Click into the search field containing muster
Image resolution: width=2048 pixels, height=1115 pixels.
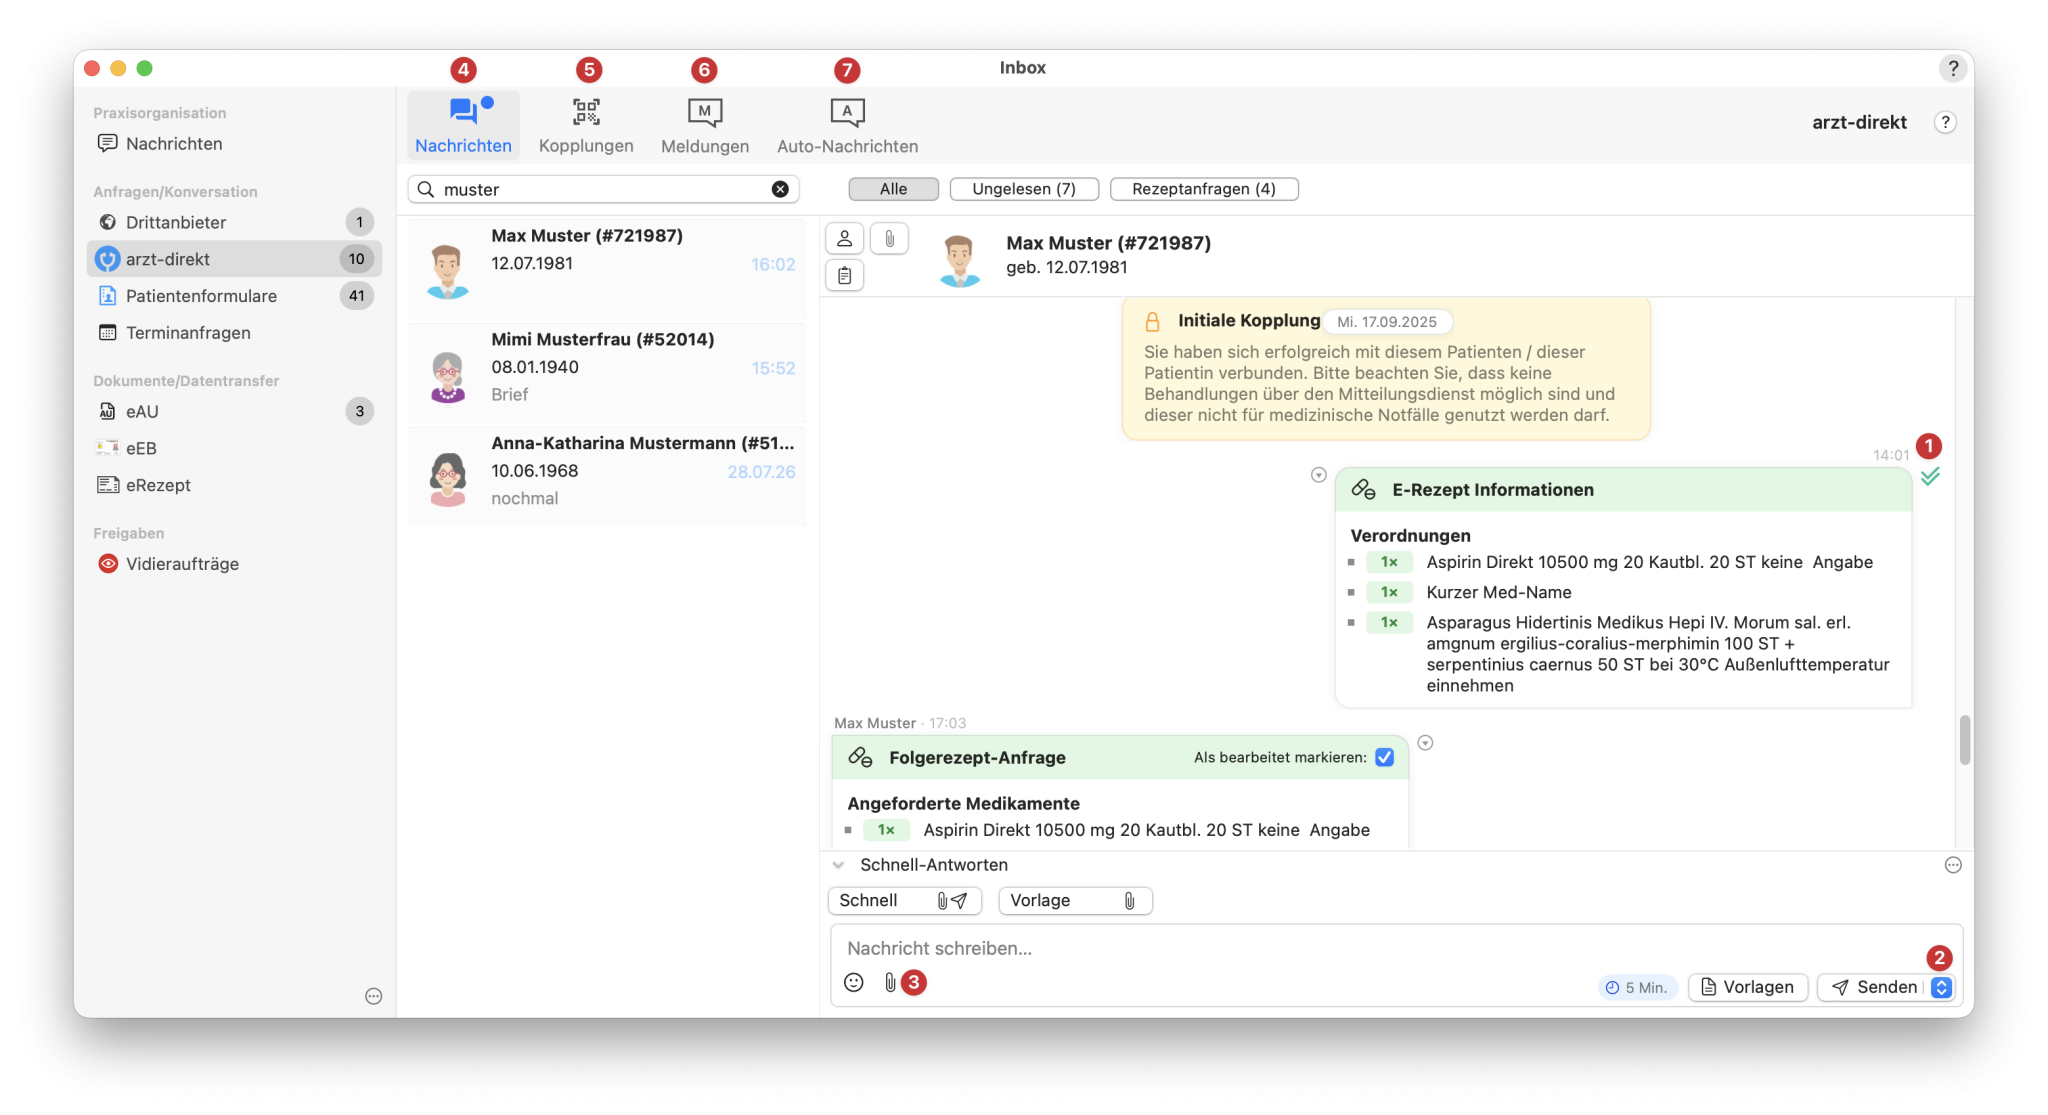pos(604,189)
